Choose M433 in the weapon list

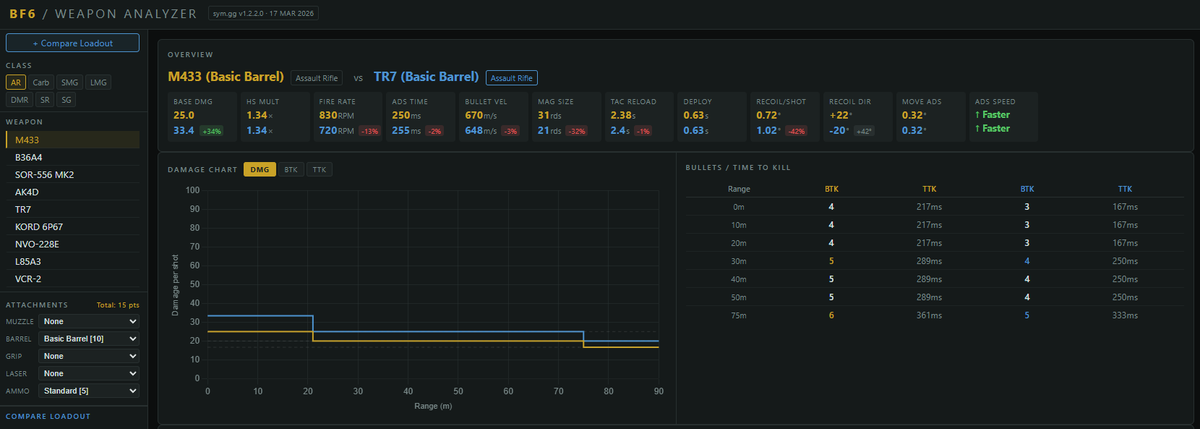coord(72,140)
